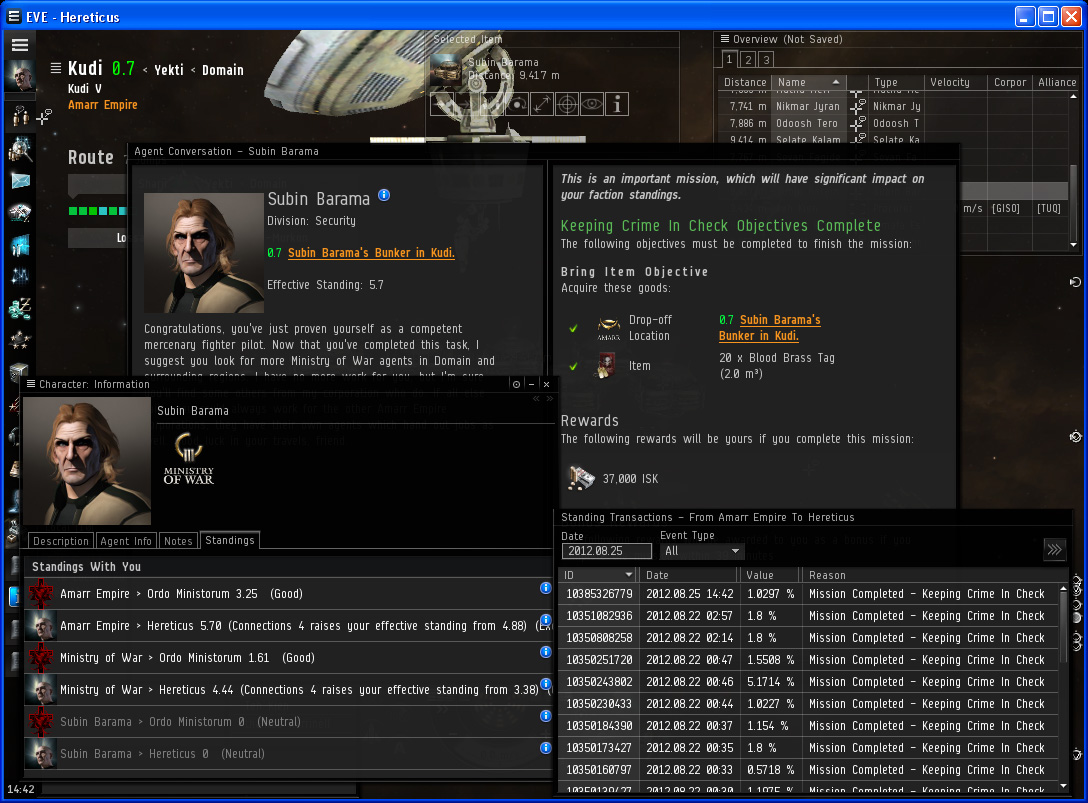Viewport: 1088px width, 803px height.
Task: Click Amarr Empire sovereignty link
Action: pyautogui.click(x=103, y=105)
